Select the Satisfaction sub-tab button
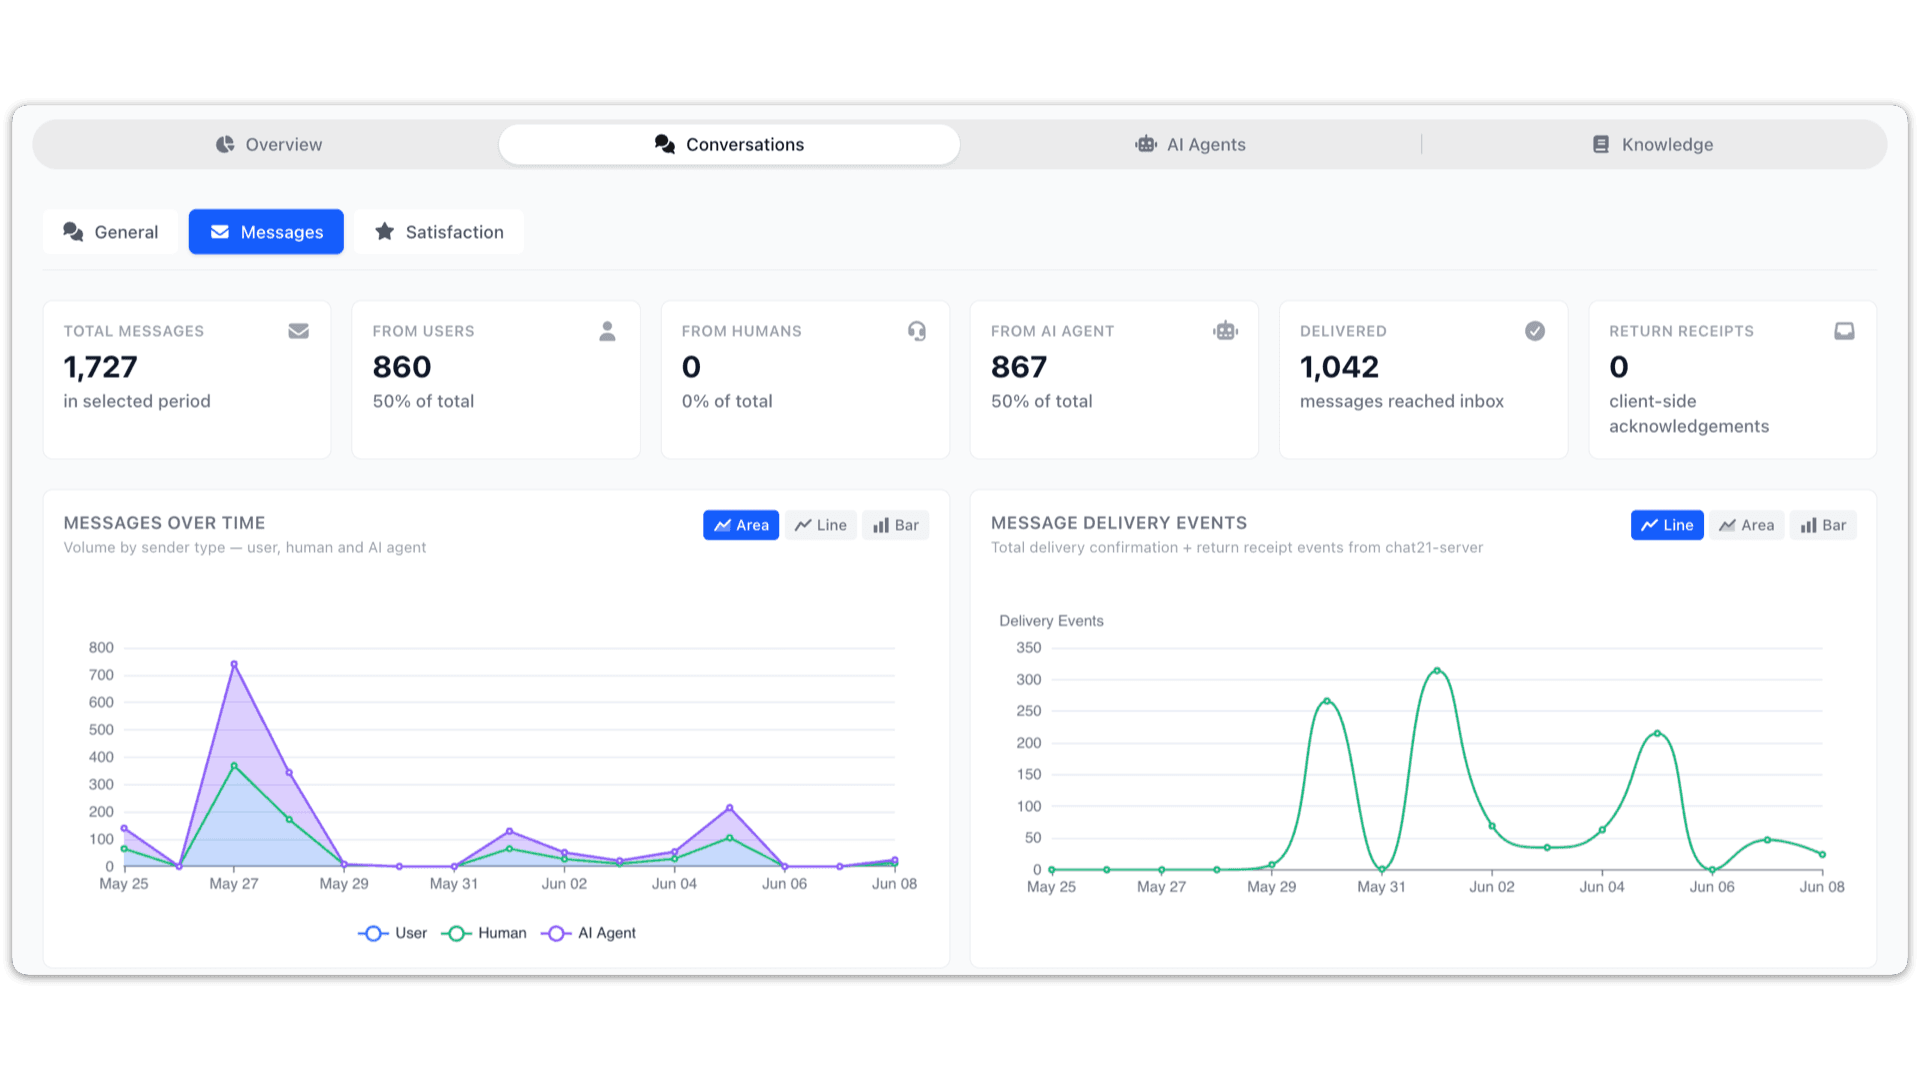 tap(439, 232)
